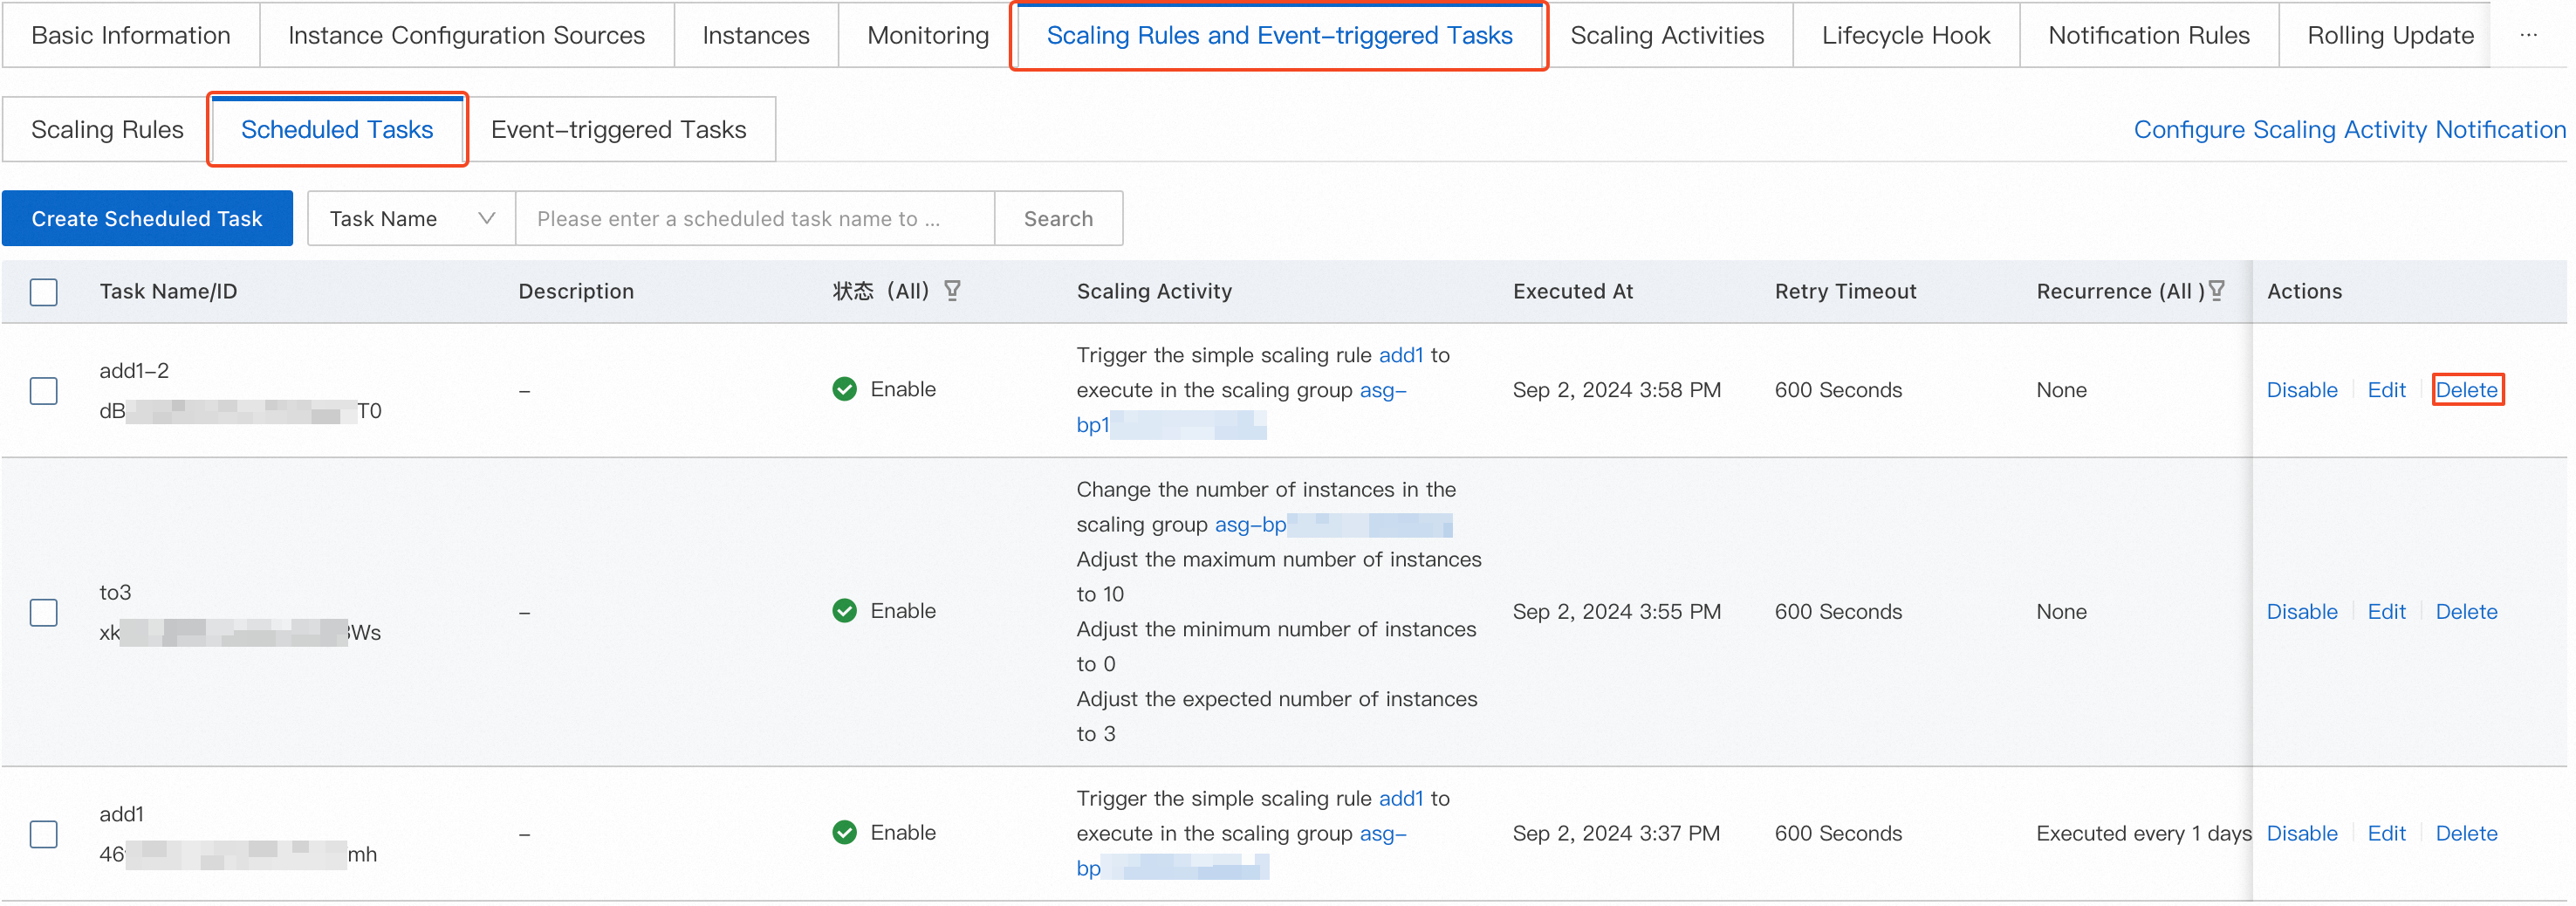Switch to the Monitoring tab
The image size is (2576, 906).
928,35
